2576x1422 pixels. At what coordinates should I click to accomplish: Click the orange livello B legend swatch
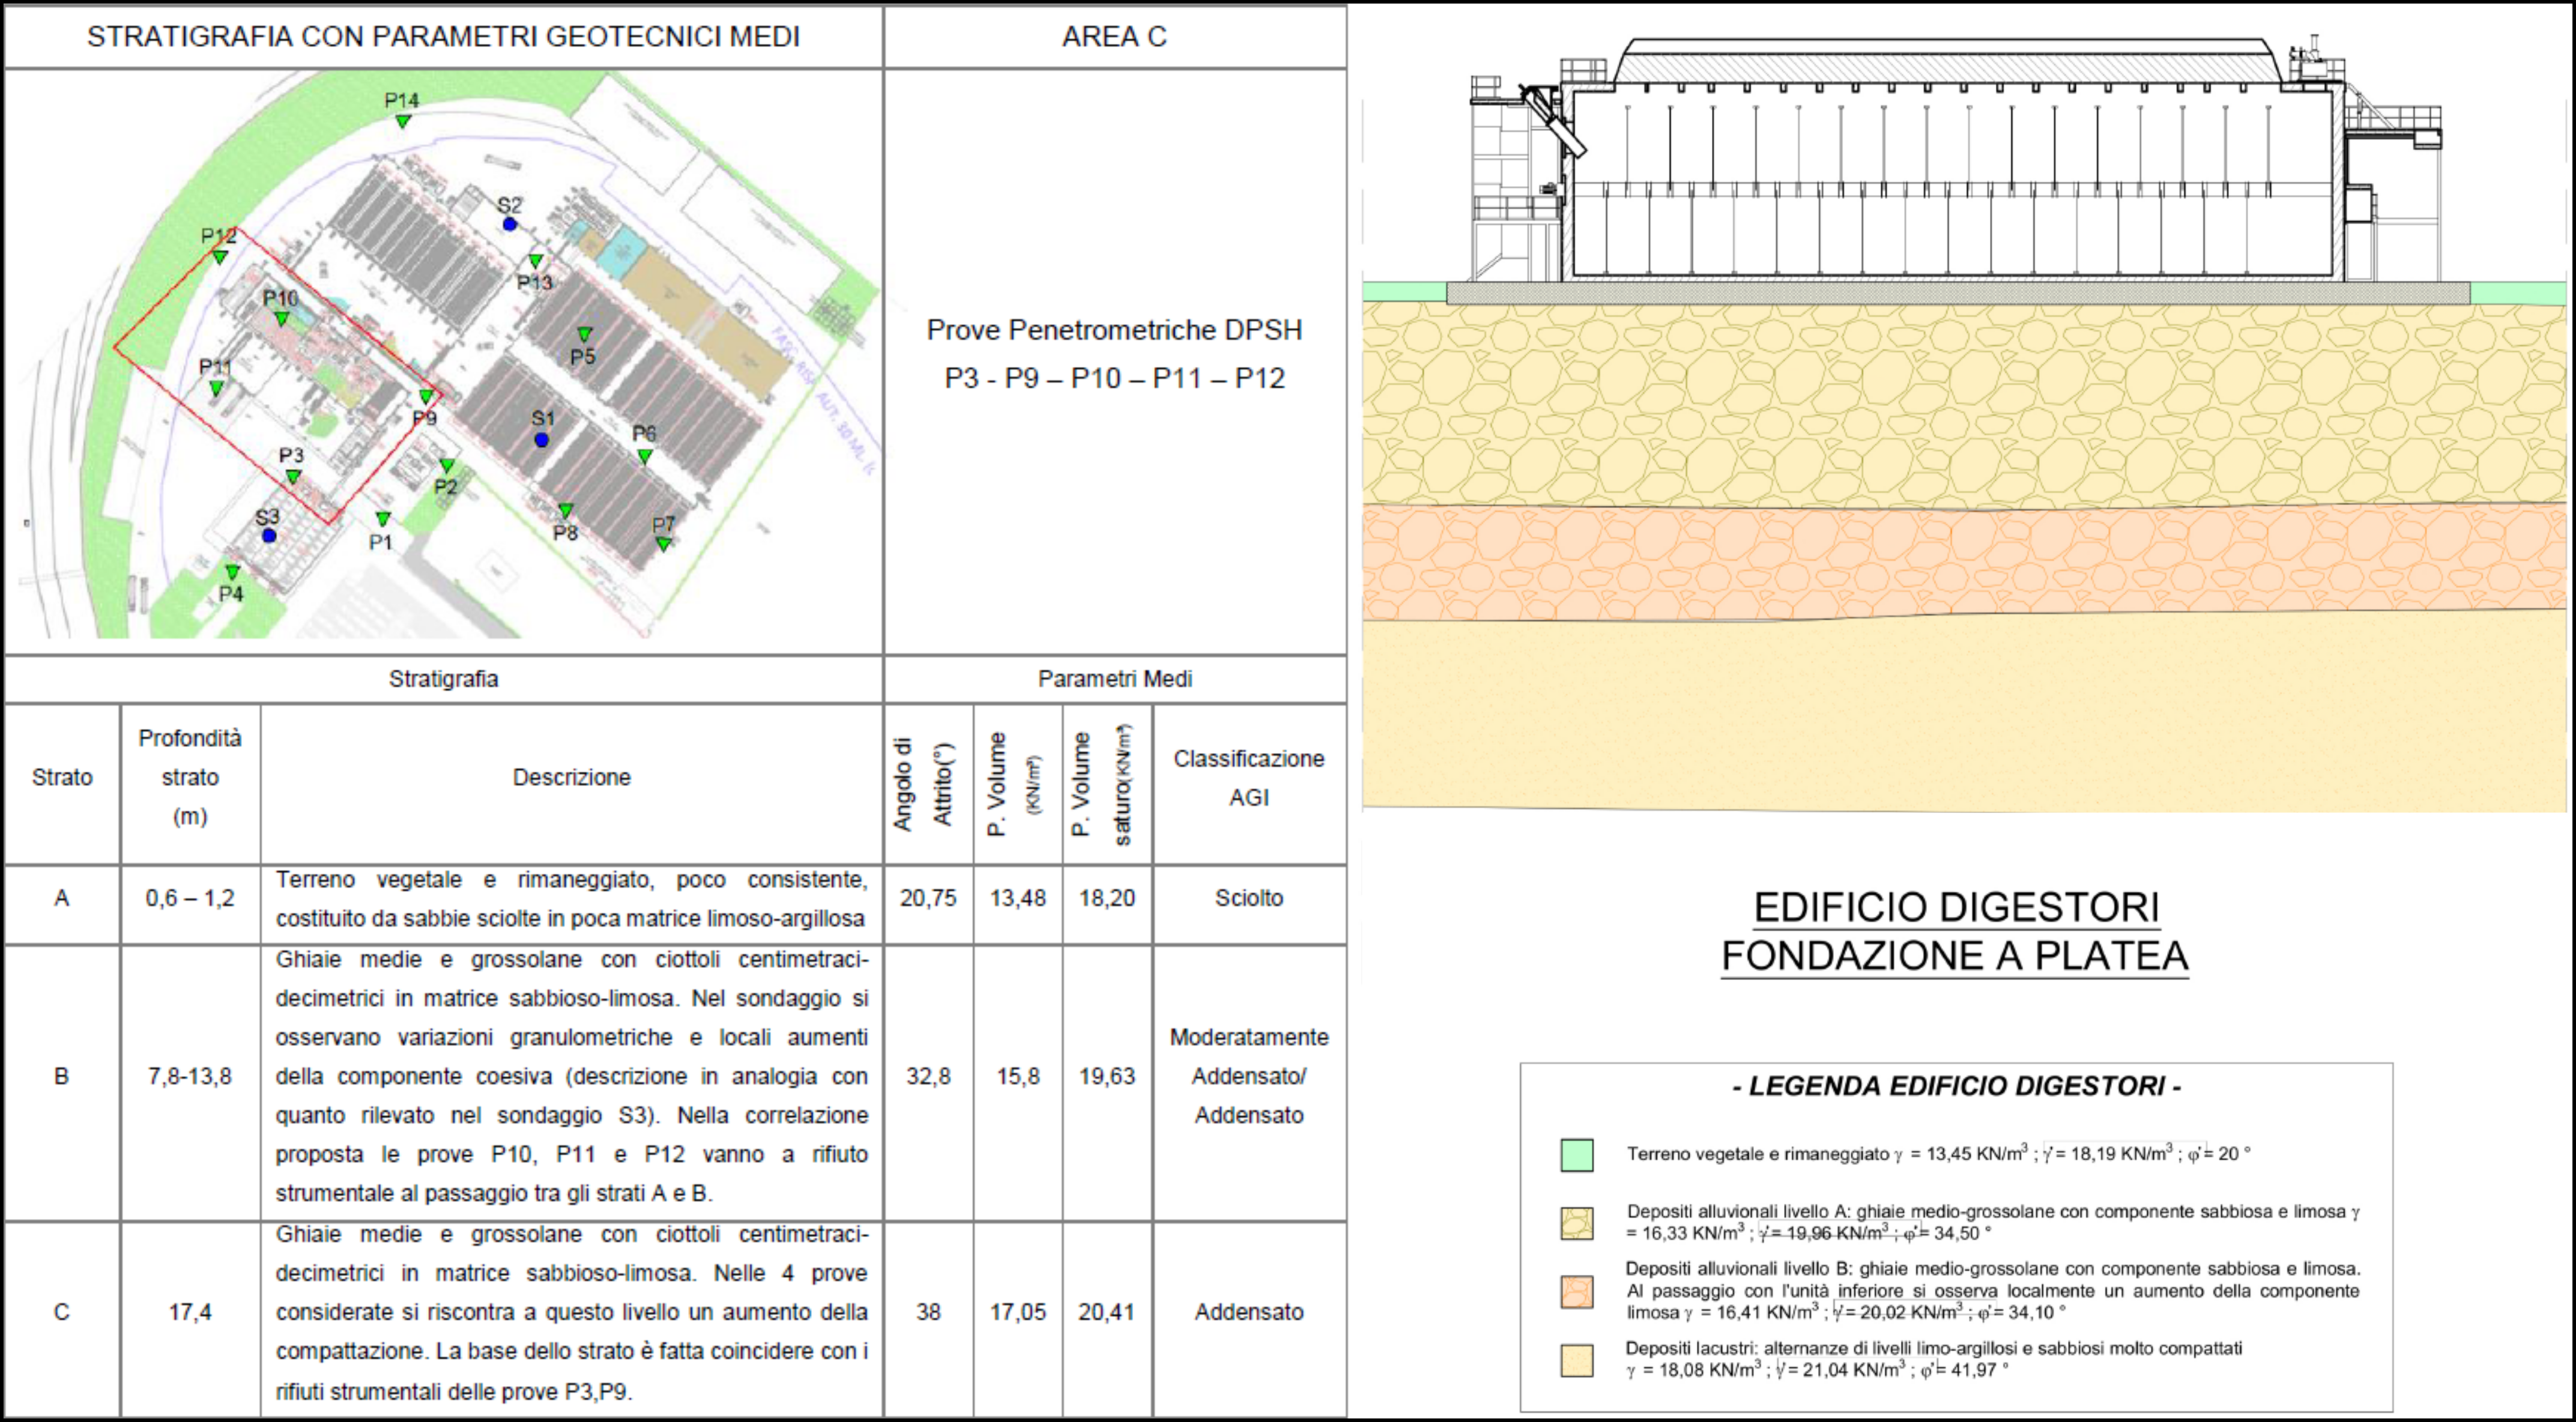pyautogui.click(x=1577, y=1291)
